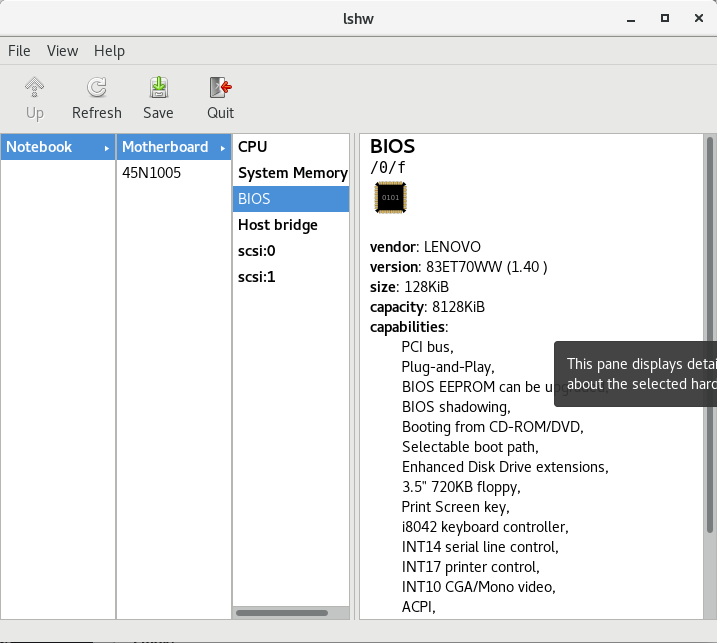Close the lshw window
Image resolution: width=717 pixels, height=643 pixels.
click(699, 18)
